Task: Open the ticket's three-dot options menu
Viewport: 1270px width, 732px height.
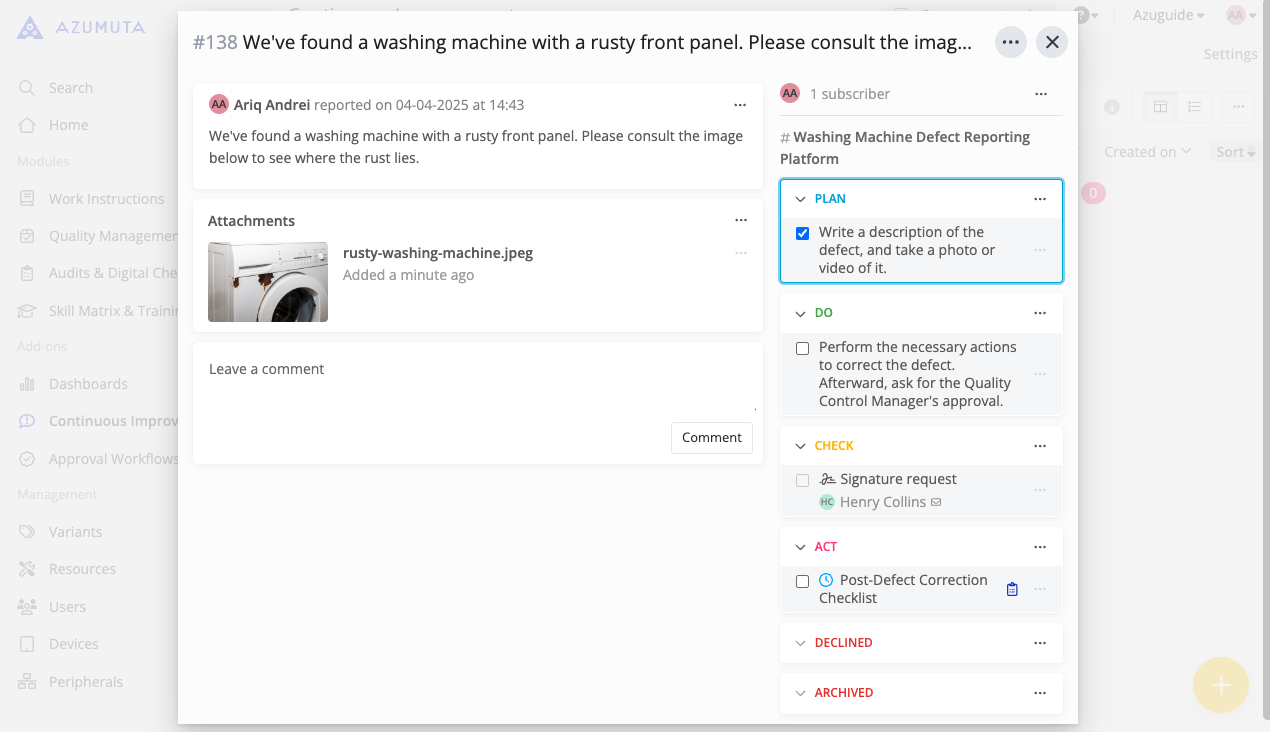Action: pyautogui.click(x=1010, y=42)
